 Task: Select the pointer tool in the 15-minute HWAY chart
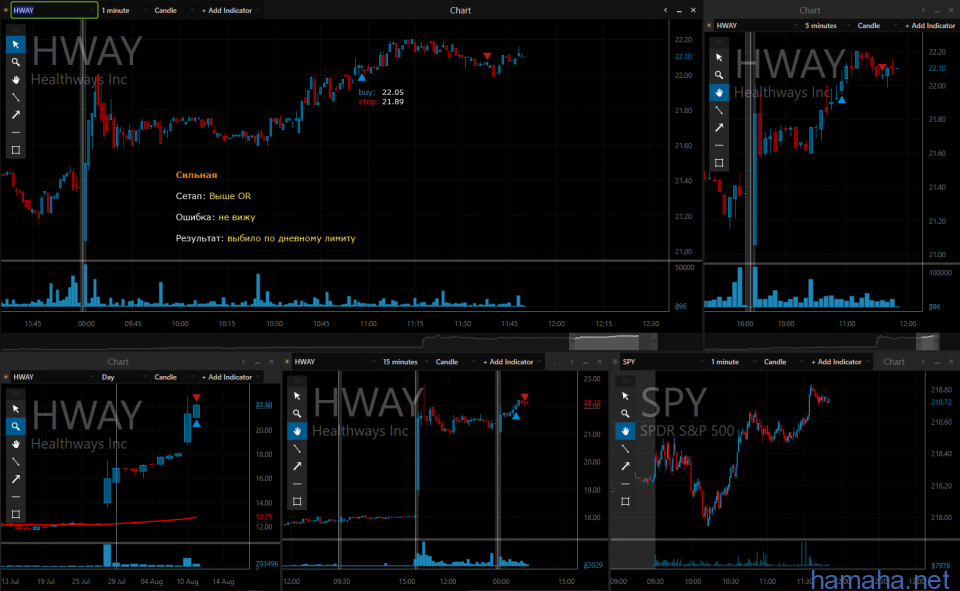297,396
